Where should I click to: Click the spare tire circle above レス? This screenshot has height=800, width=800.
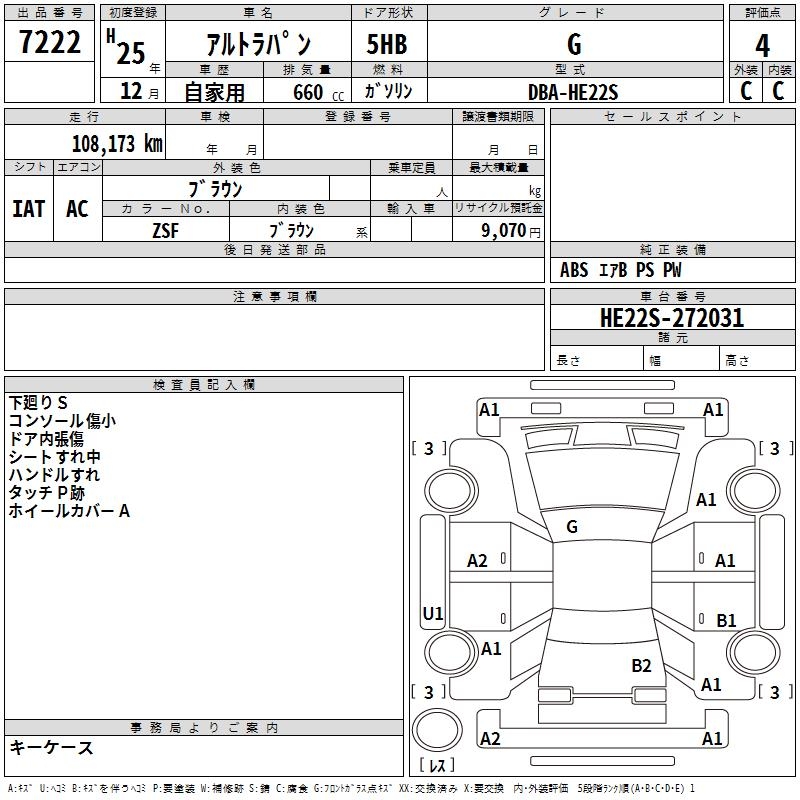(x=437, y=730)
